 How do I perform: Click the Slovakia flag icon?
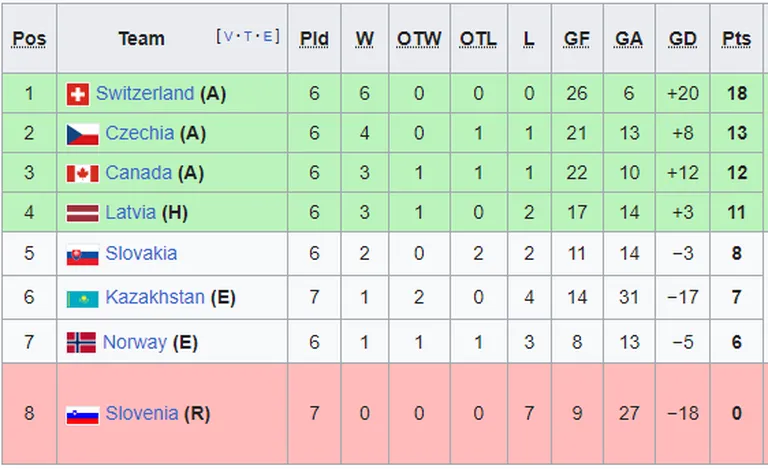tap(82, 255)
